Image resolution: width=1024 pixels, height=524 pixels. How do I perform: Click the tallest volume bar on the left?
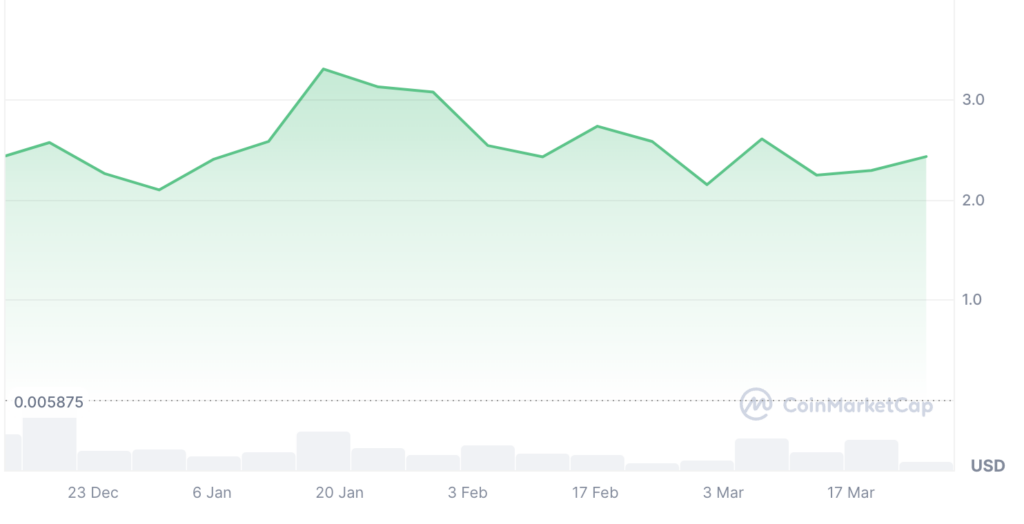click(49, 444)
